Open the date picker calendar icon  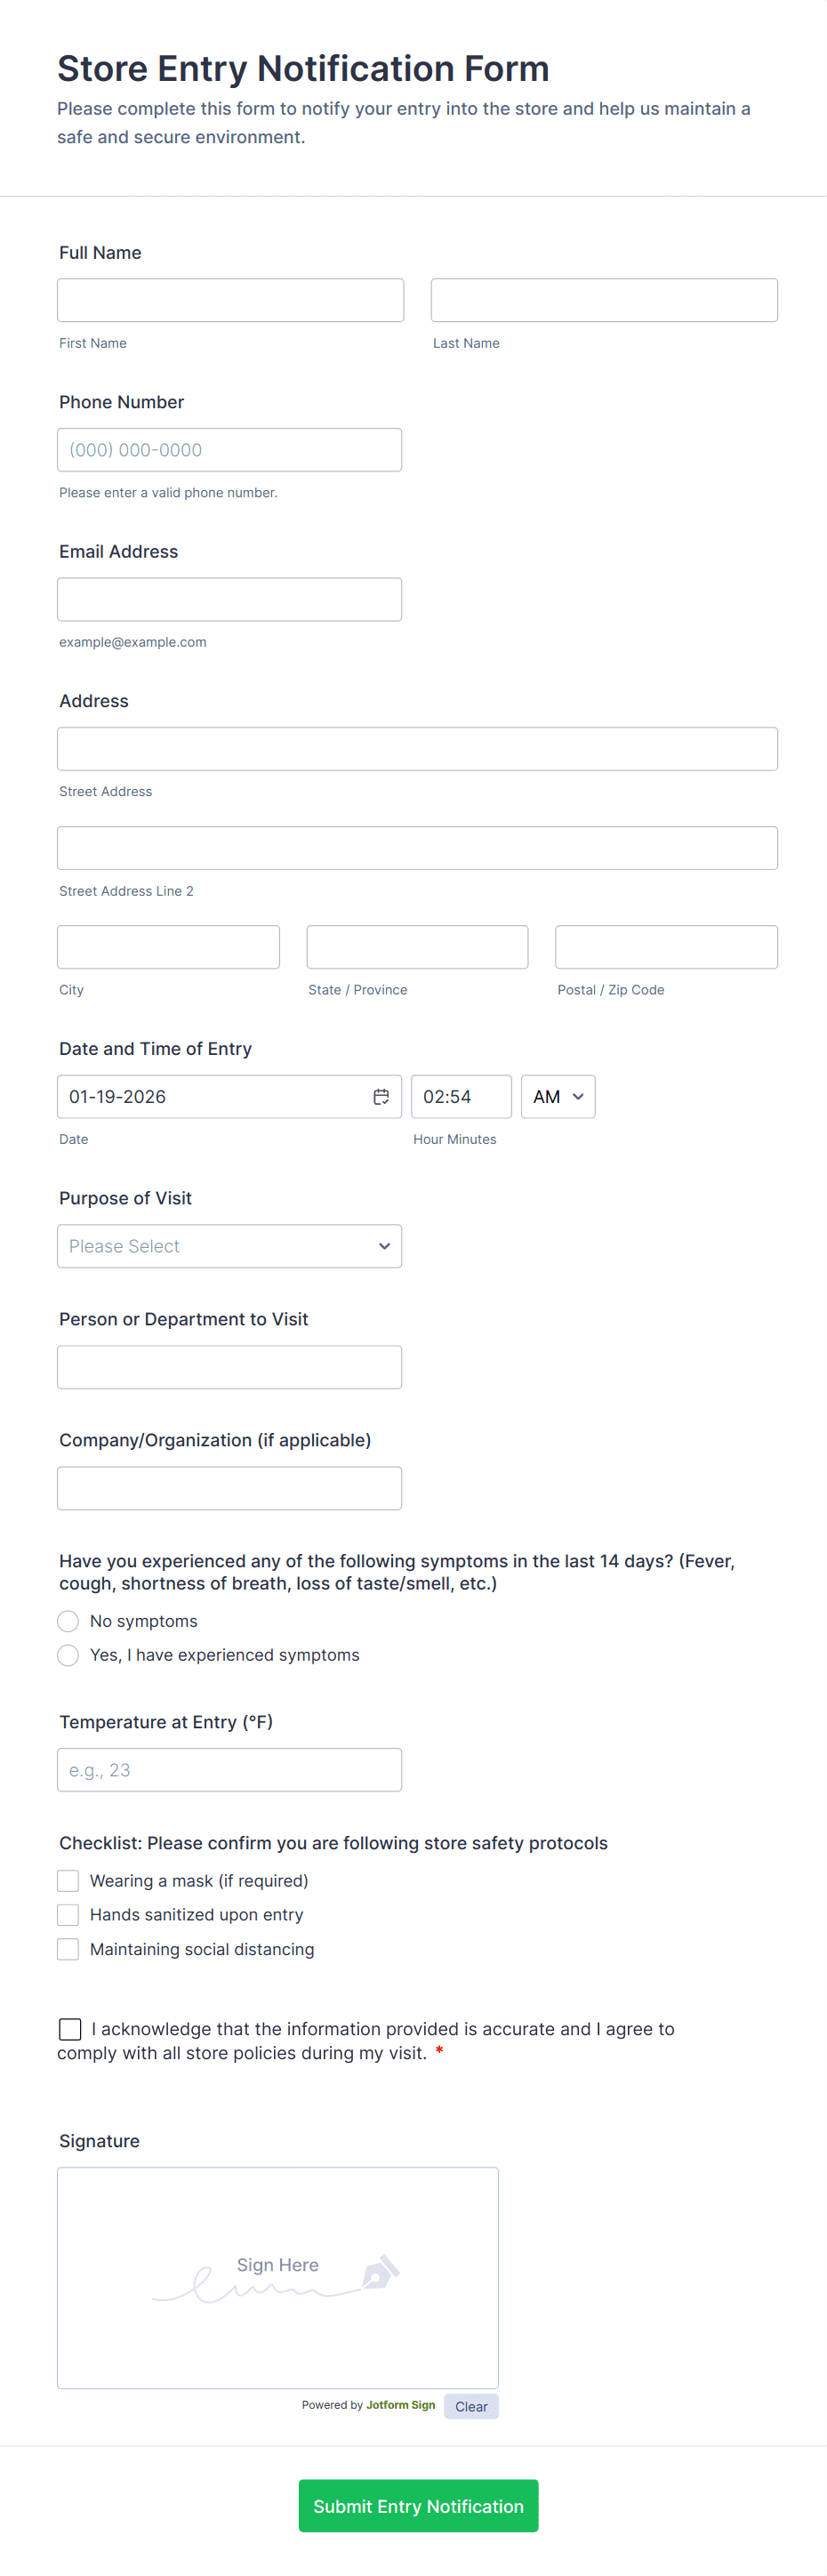click(381, 1097)
